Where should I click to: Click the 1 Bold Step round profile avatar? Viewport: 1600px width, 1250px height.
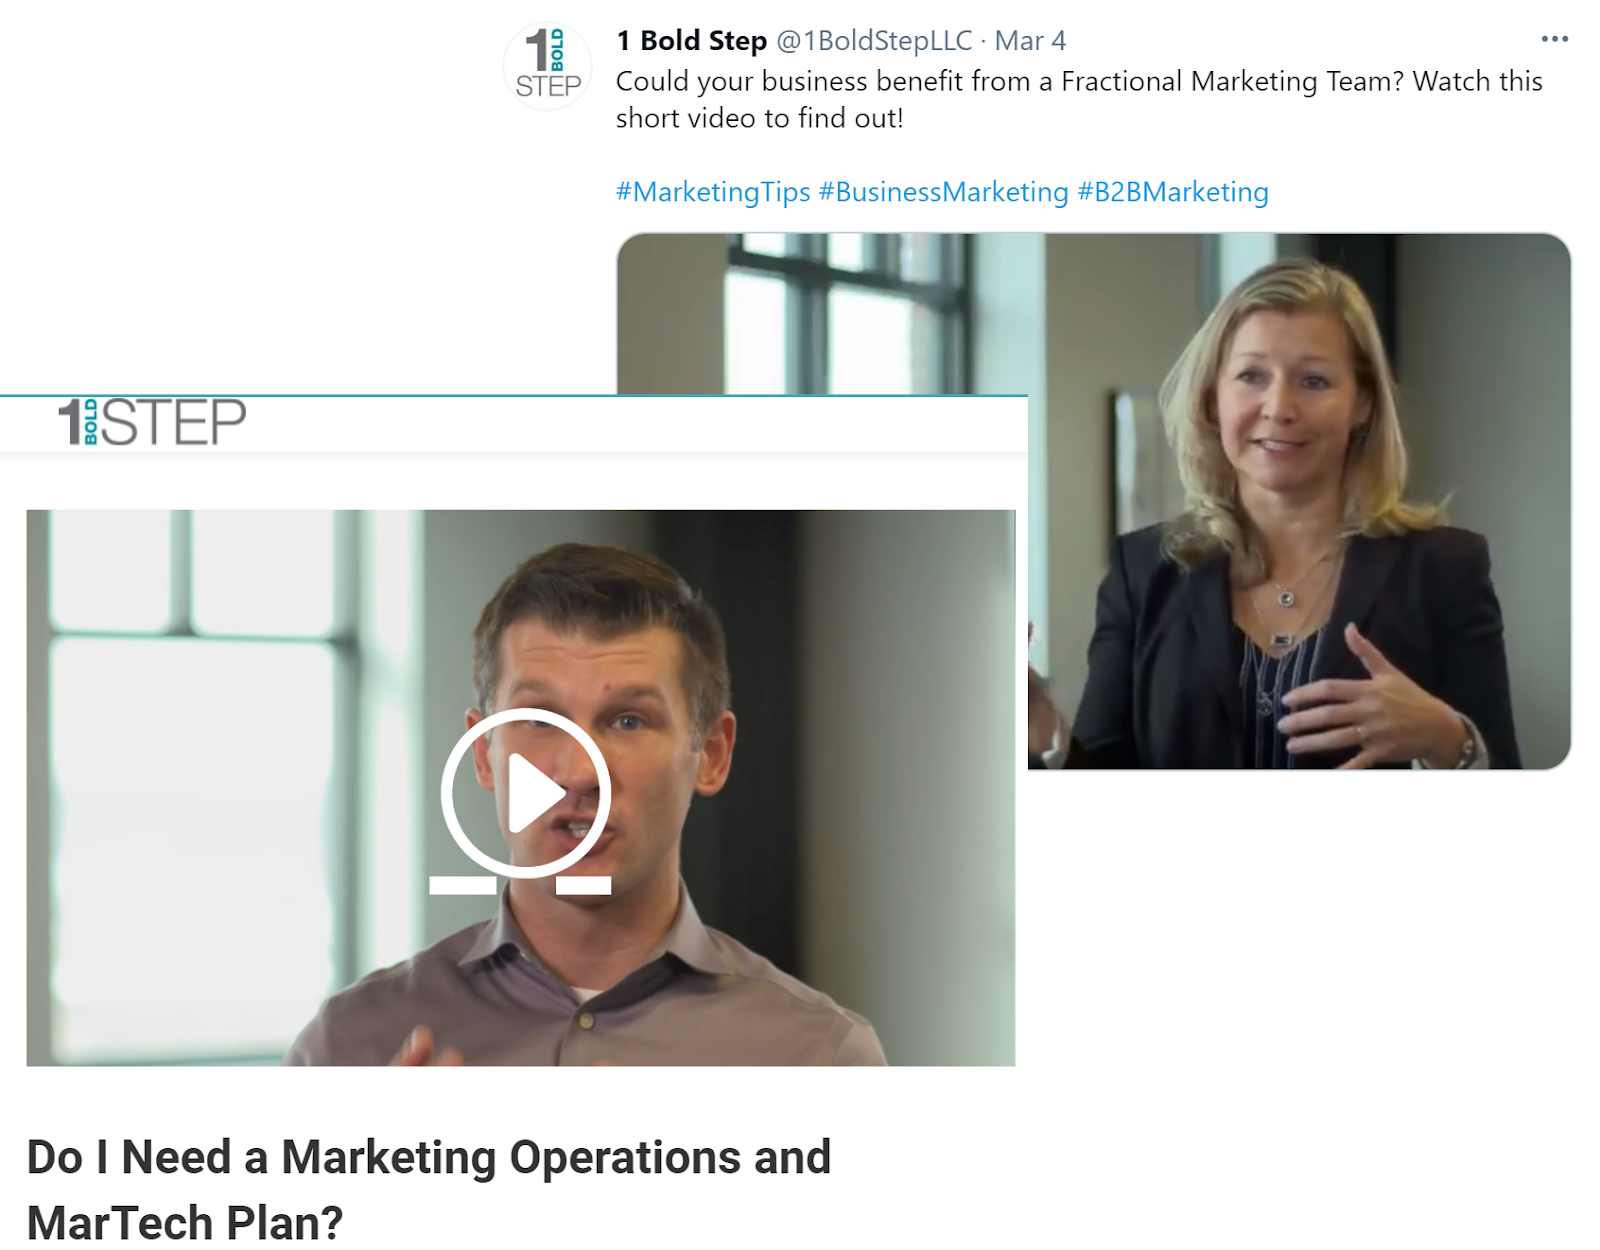(547, 66)
